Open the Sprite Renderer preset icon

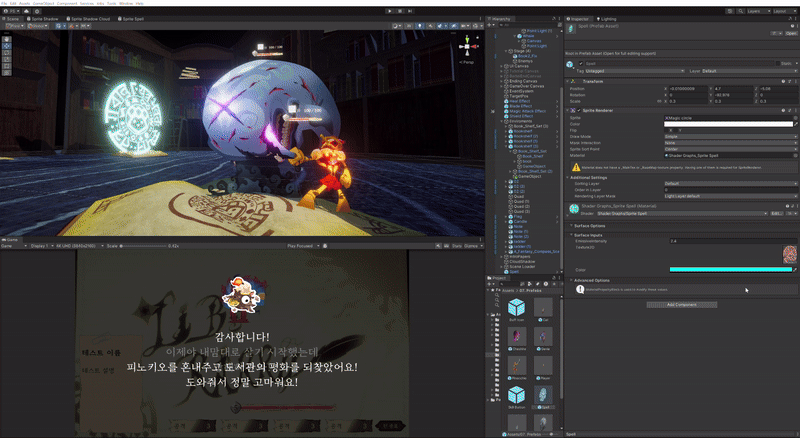(x=789, y=110)
